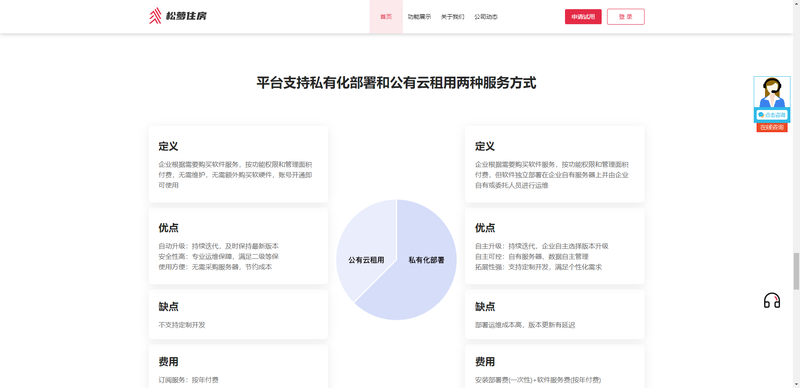Screen dimensions: 800x388
Task: Click text 使用方便：无需采购服务器，节约成本
Action: click(215, 266)
